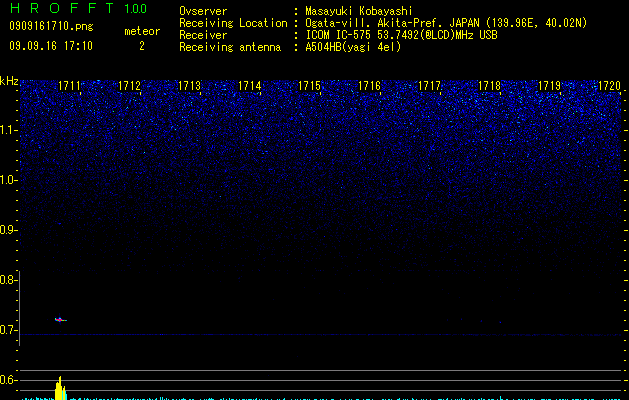The width and height of the screenshot is (629, 400).
Task: Click the 1719 time marker
Action: pos(549,85)
